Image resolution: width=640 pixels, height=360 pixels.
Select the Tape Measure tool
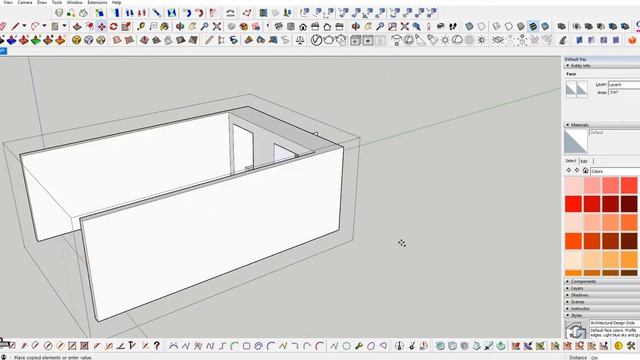point(141,27)
